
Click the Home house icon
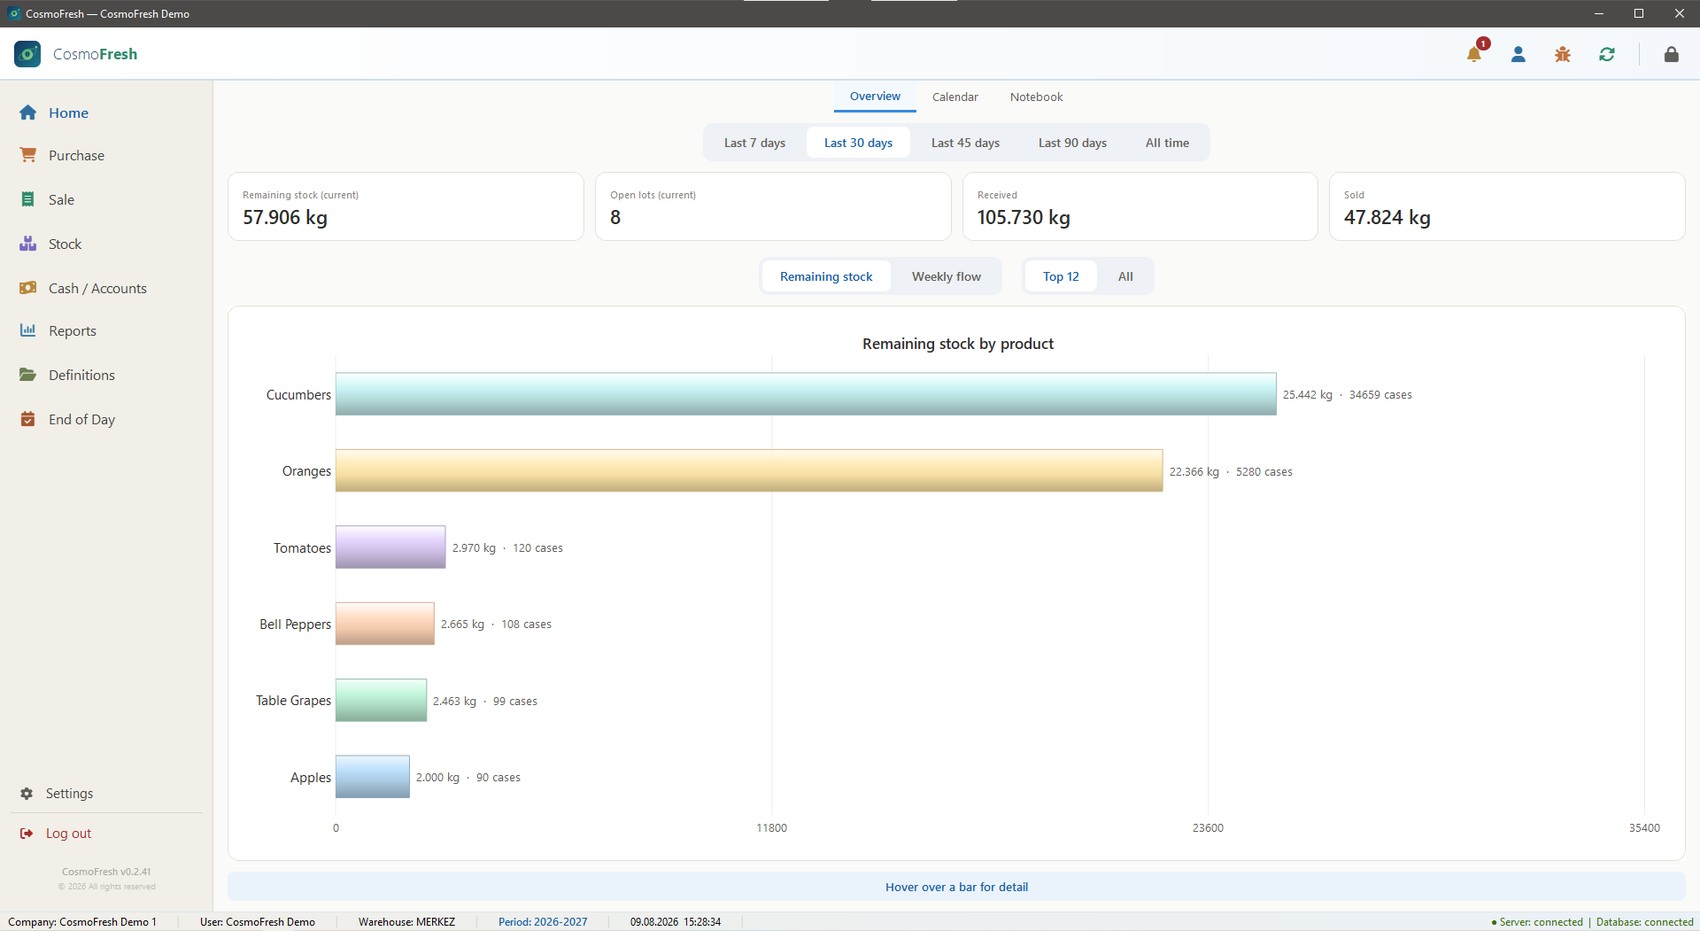point(28,113)
